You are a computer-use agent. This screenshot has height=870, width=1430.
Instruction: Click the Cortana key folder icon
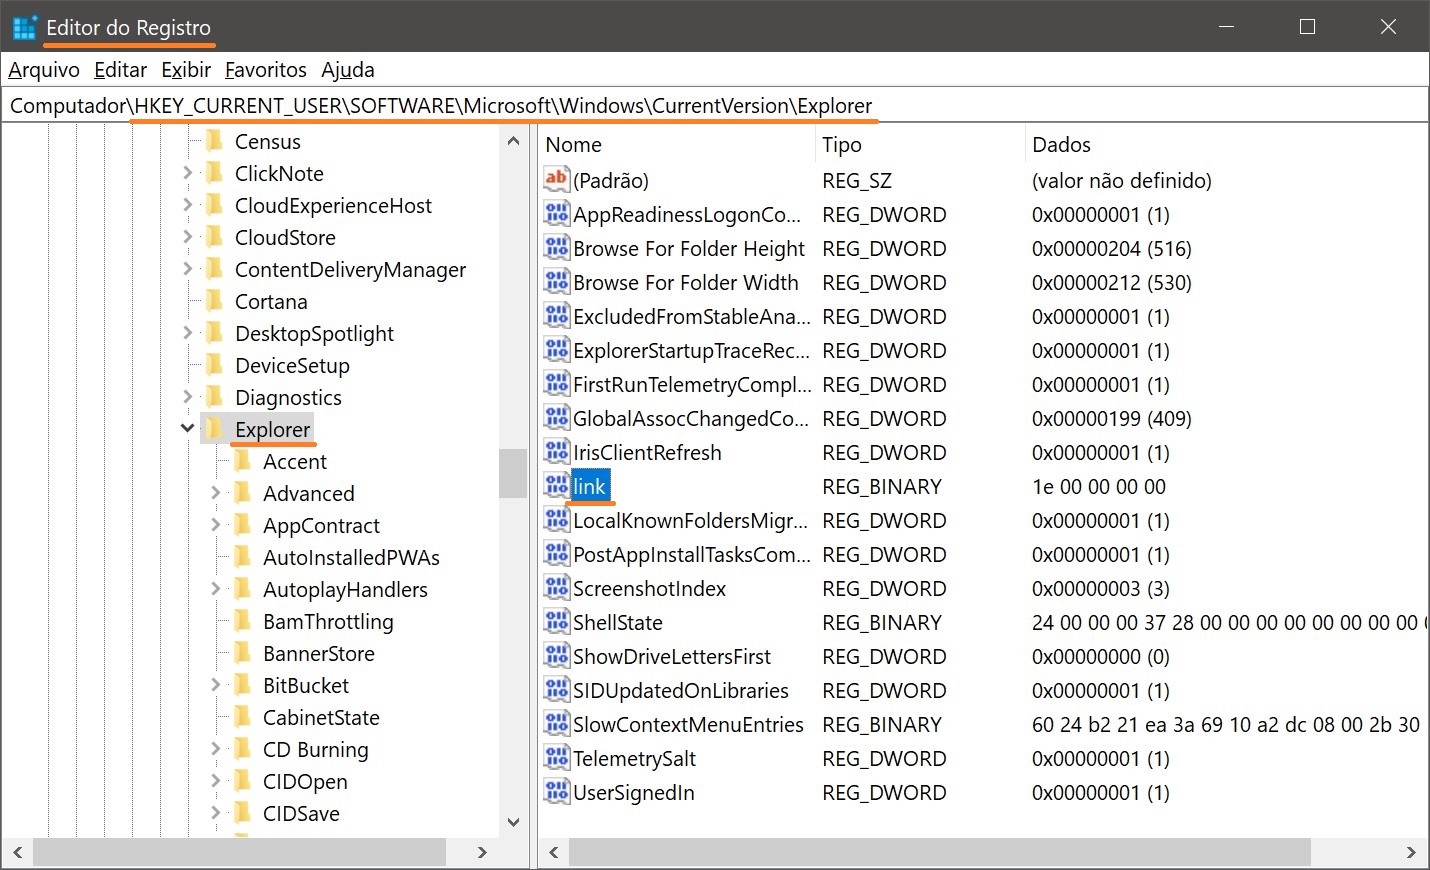pyautogui.click(x=214, y=301)
